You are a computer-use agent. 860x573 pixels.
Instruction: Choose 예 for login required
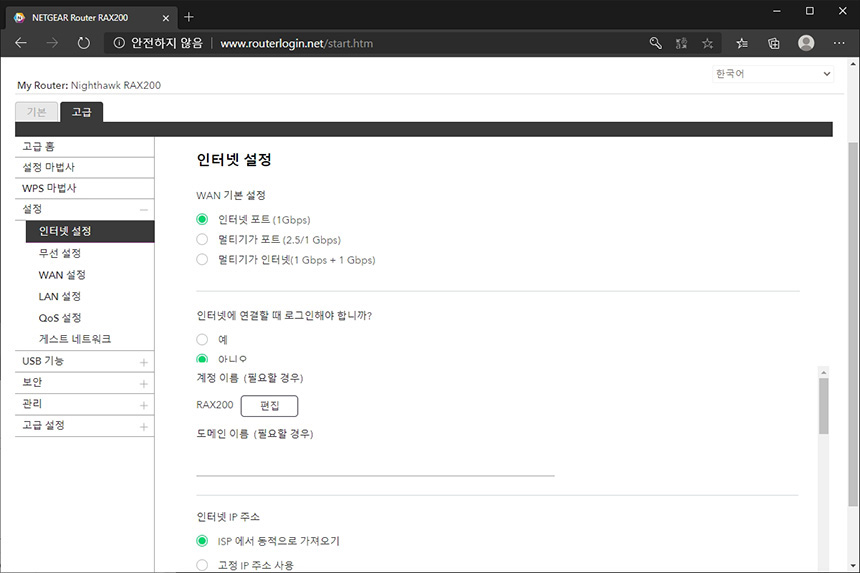click(x=202, y=339)
